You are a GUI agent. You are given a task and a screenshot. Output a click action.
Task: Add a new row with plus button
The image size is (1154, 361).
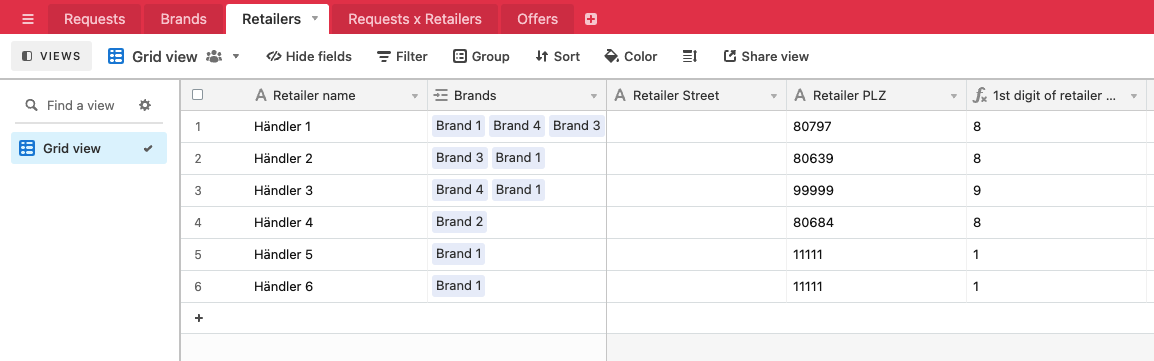tap(199, 318)
